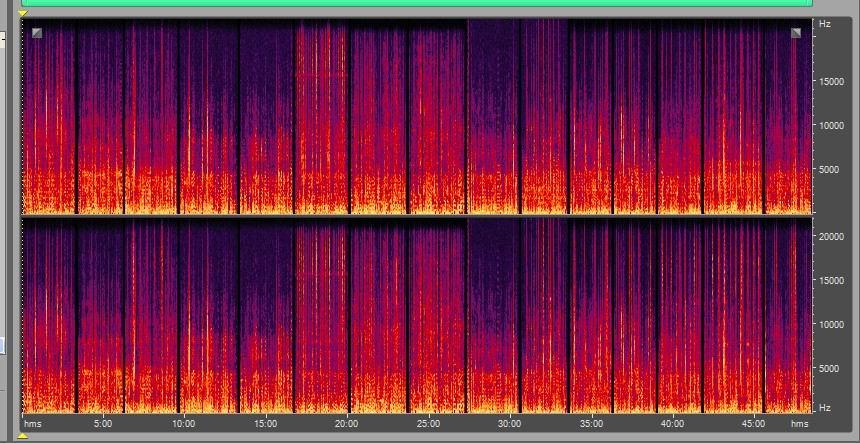
Task: Click the 25:00 mark on the time ruler
Action: point(428,424)
